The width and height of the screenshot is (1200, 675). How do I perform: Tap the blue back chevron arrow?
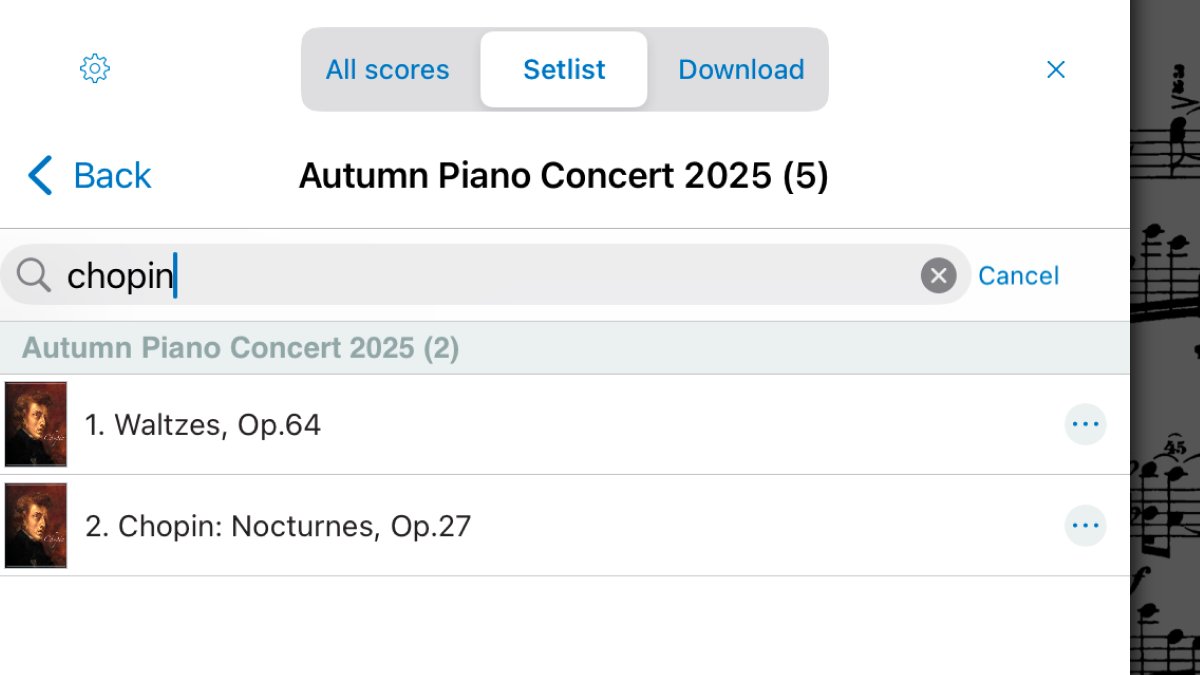(x=40, y=176)
